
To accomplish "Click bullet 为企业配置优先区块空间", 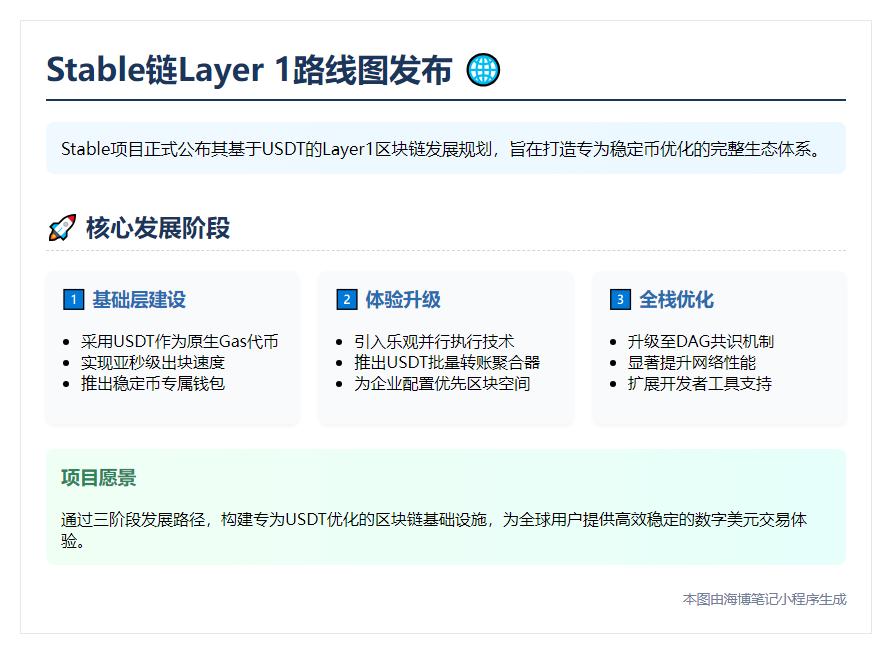I will tap(442, 383).
